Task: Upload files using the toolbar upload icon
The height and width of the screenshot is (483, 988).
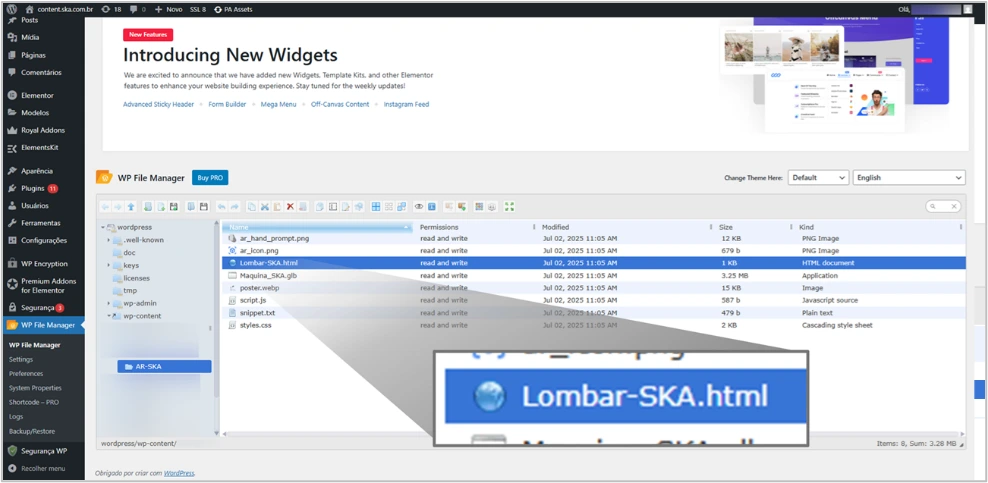Action: point(174,207)
